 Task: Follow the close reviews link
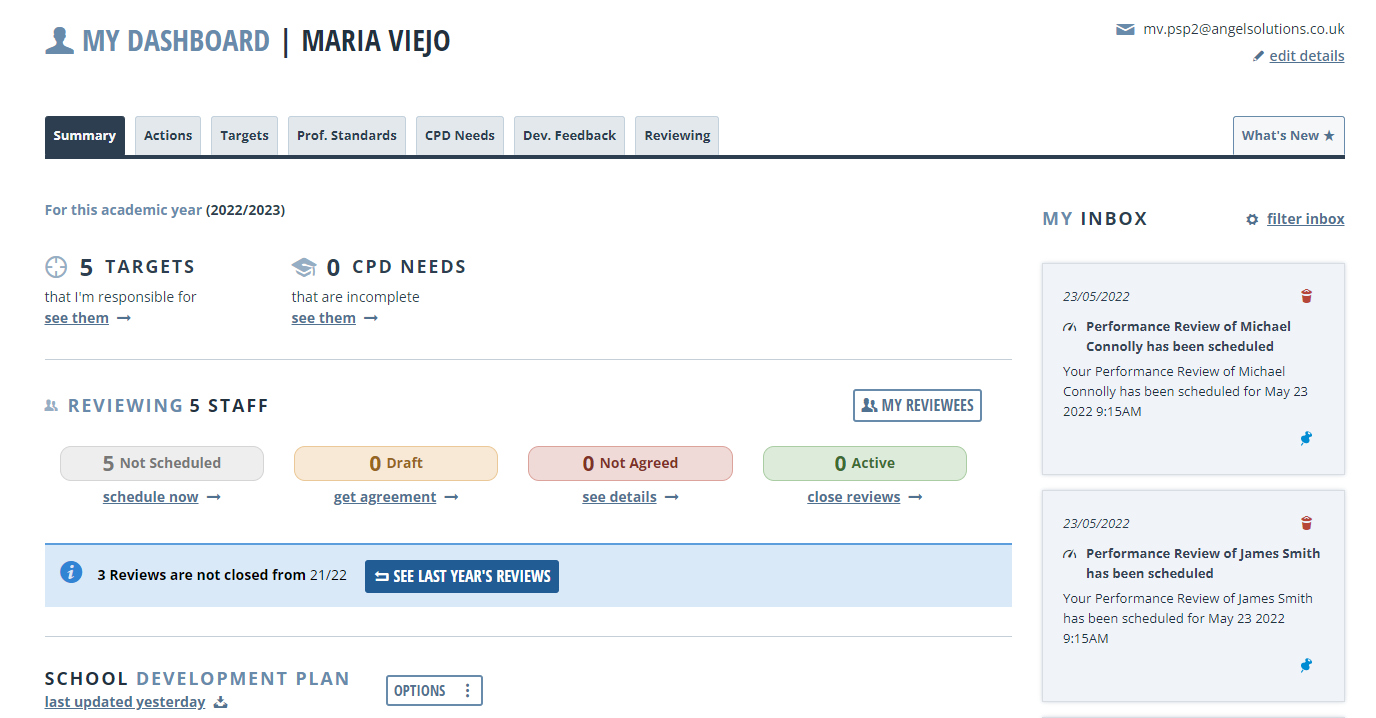click(x=854, y=496)
